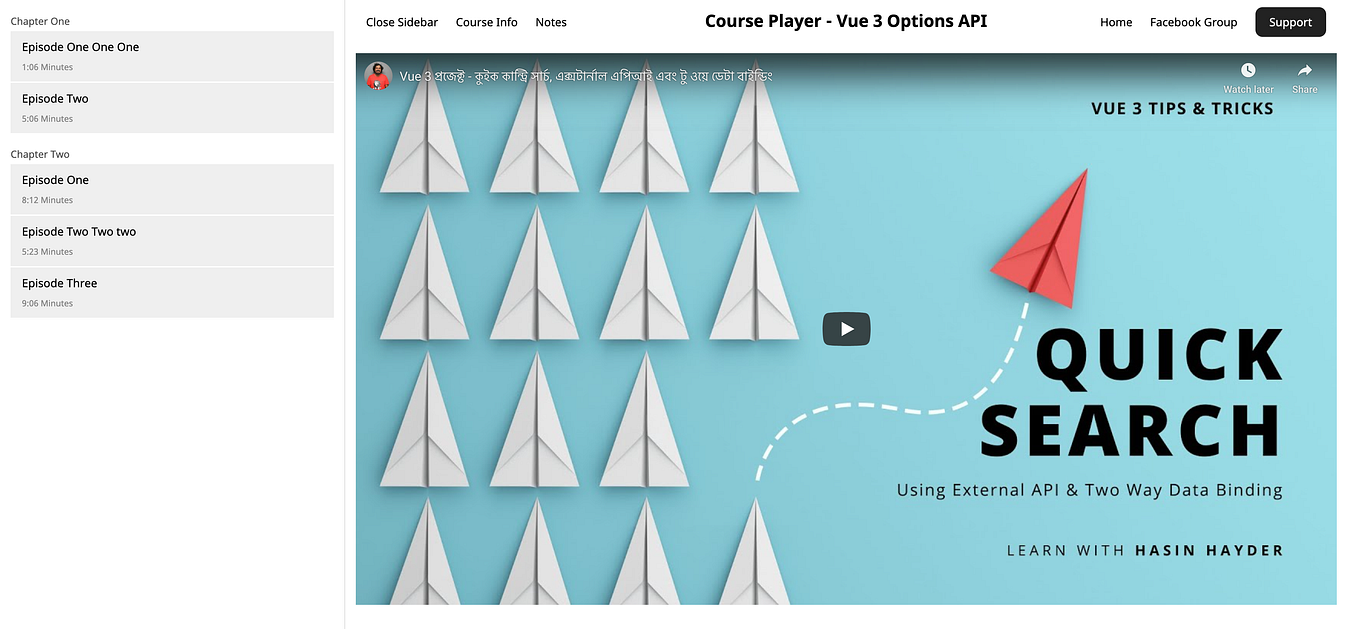The height and width of the screenshot is (629, 1358).
Task: Select Episode Two Two two
Action: [172, 241]
